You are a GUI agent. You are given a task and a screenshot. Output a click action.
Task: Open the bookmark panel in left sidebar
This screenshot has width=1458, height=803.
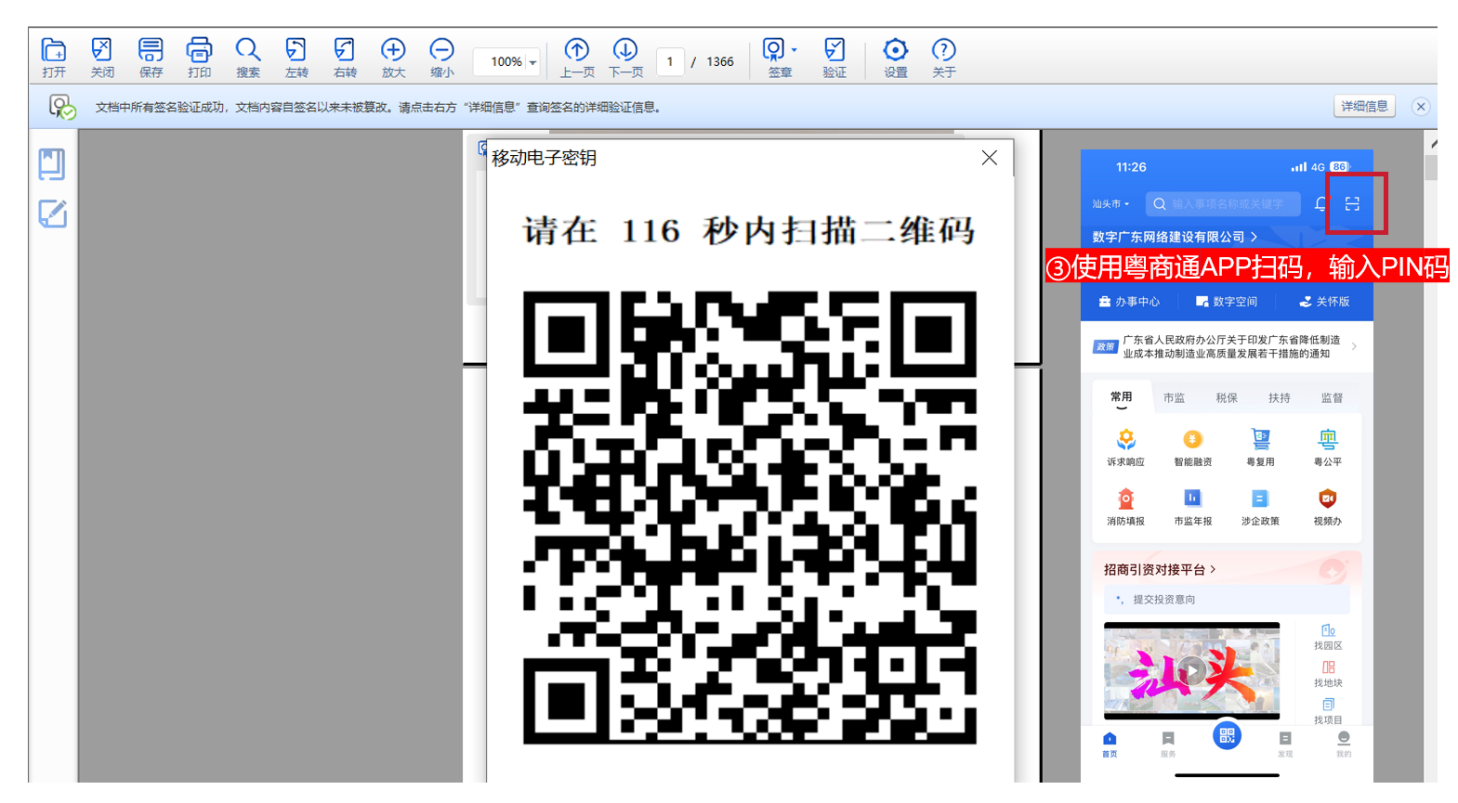[x=52, y=164]
